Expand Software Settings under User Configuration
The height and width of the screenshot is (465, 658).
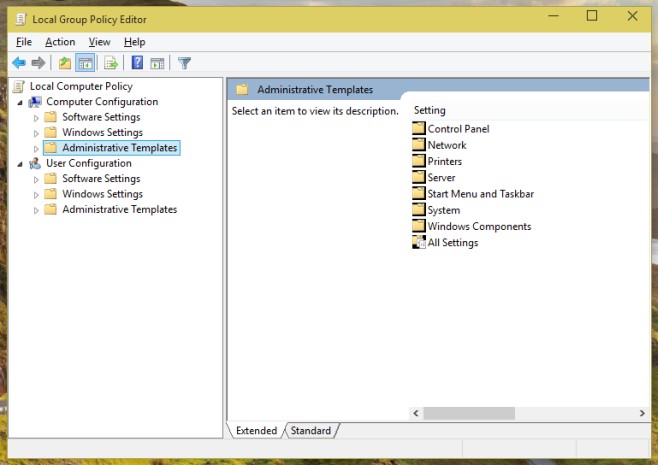tap(37, 179)
